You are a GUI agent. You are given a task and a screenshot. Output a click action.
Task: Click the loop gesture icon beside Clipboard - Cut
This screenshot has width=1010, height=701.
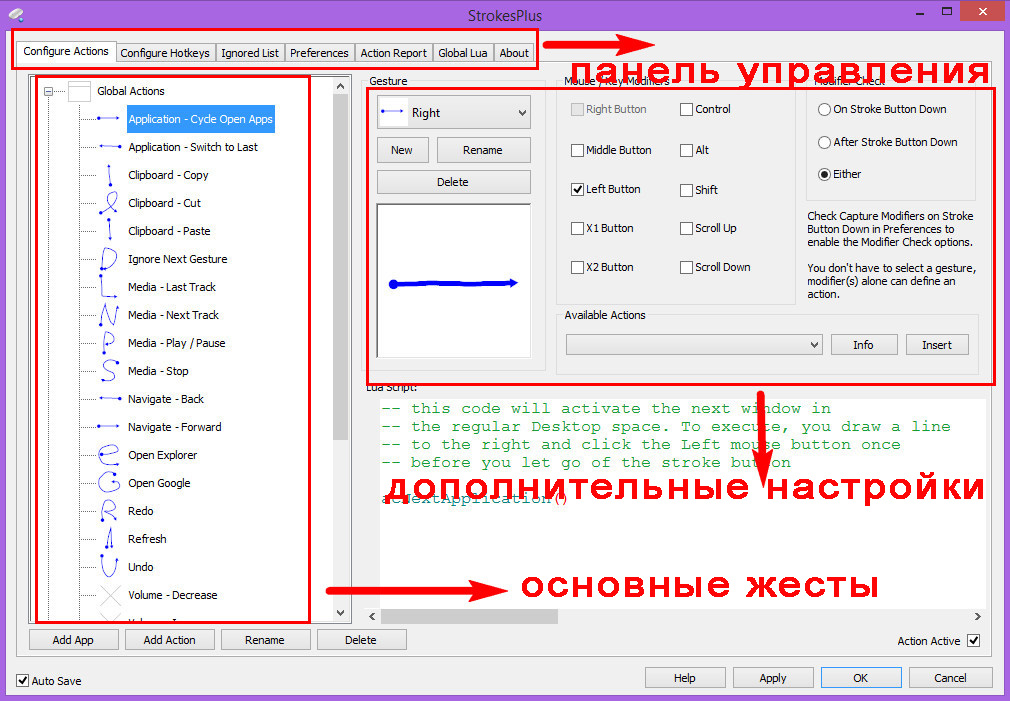(109, 203)
